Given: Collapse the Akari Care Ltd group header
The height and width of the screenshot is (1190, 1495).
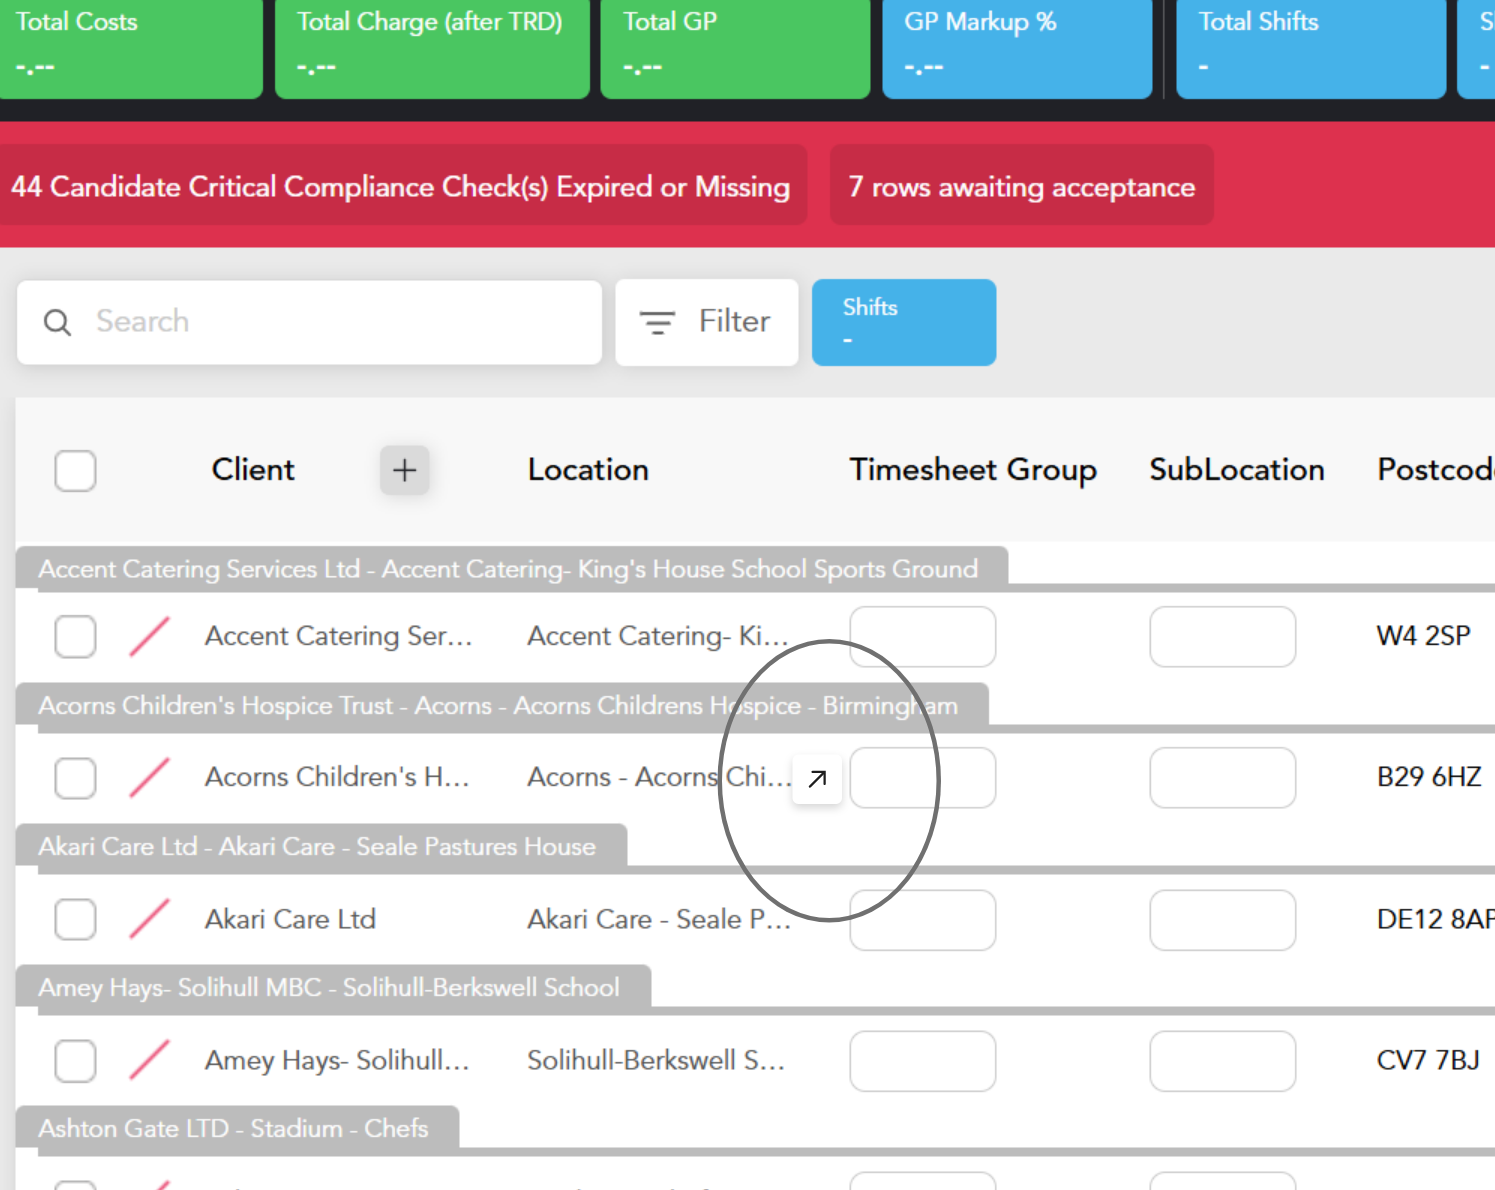Looking at the screenshot, I should pos(317,847).
